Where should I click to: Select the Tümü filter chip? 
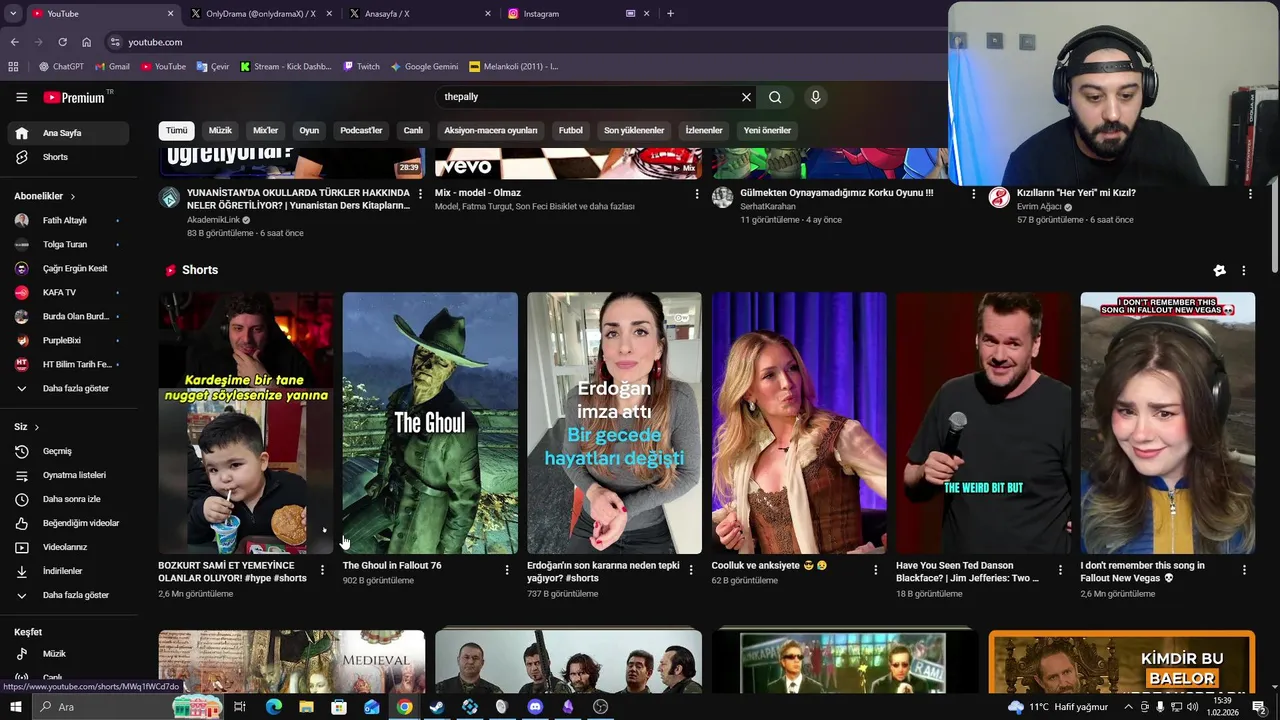(177, 130)
